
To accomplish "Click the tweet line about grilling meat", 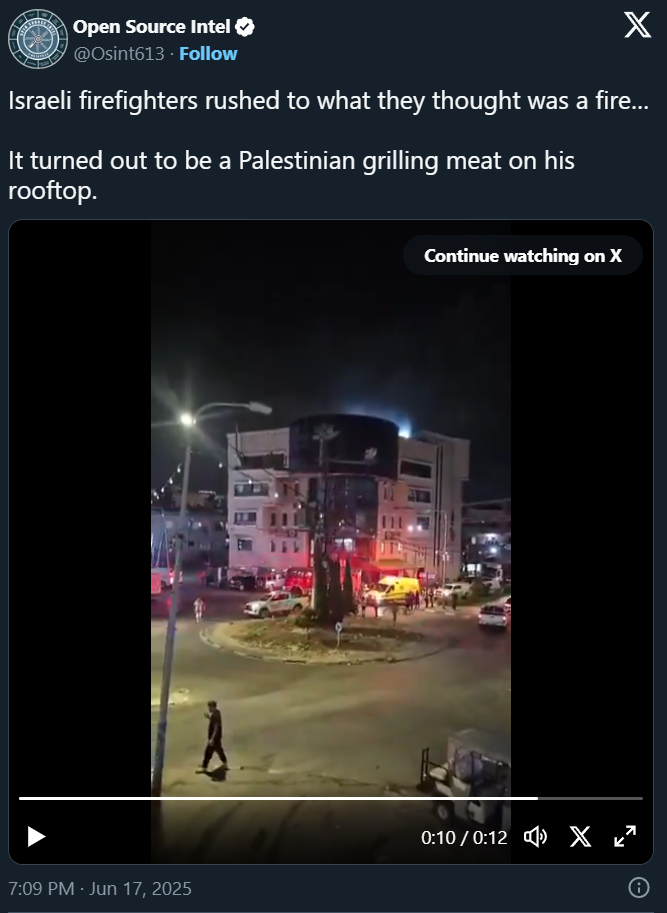I will coord(291,175).
